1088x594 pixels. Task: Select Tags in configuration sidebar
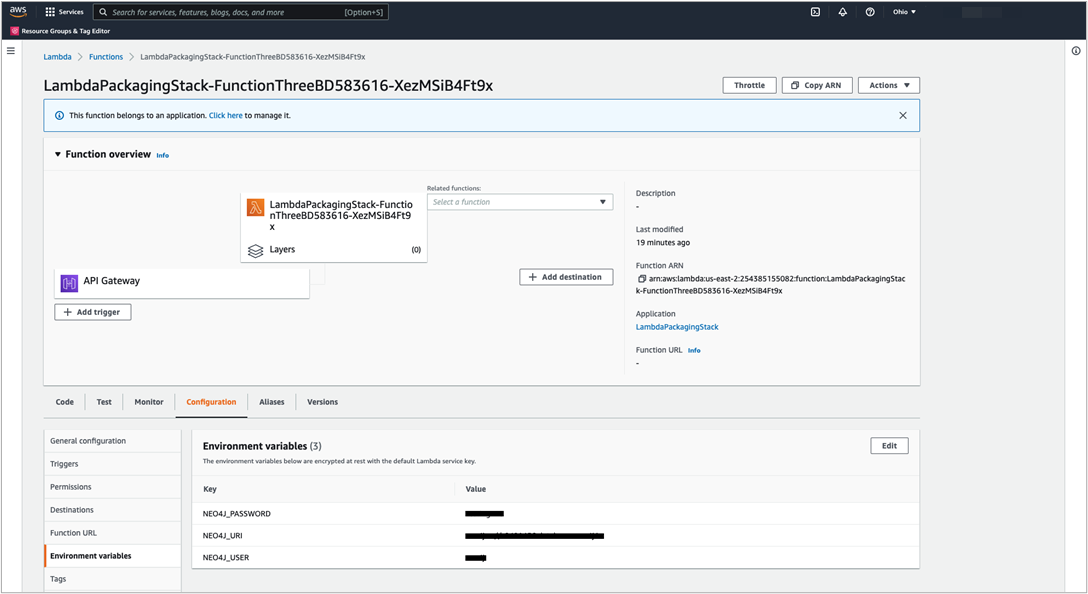tap(112, 579)
